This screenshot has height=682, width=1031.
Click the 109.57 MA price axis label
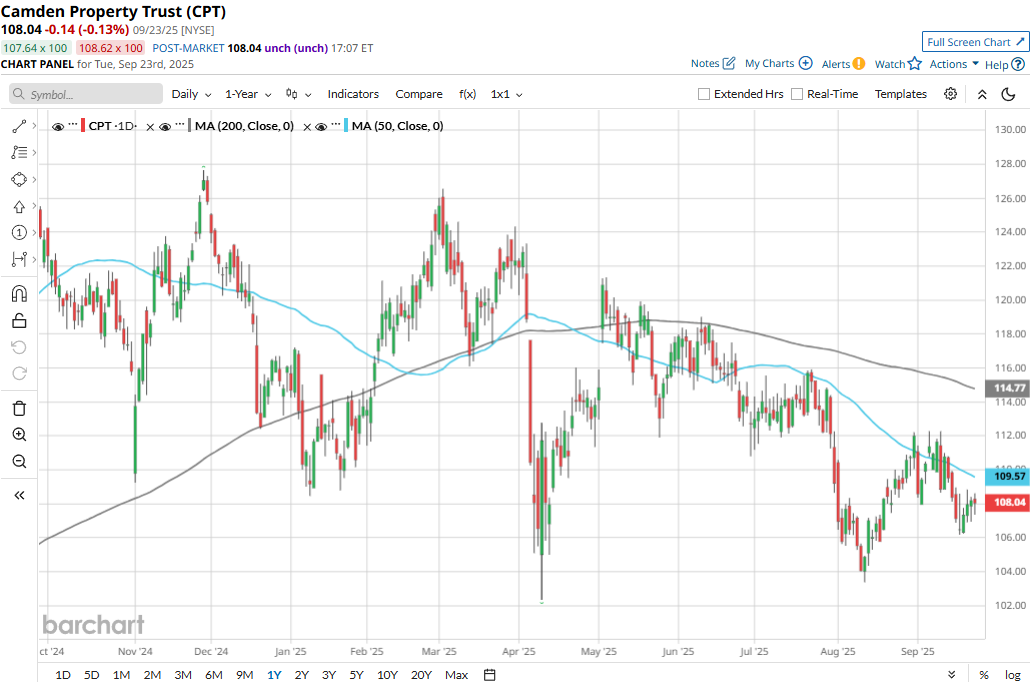coord(1008,476)
